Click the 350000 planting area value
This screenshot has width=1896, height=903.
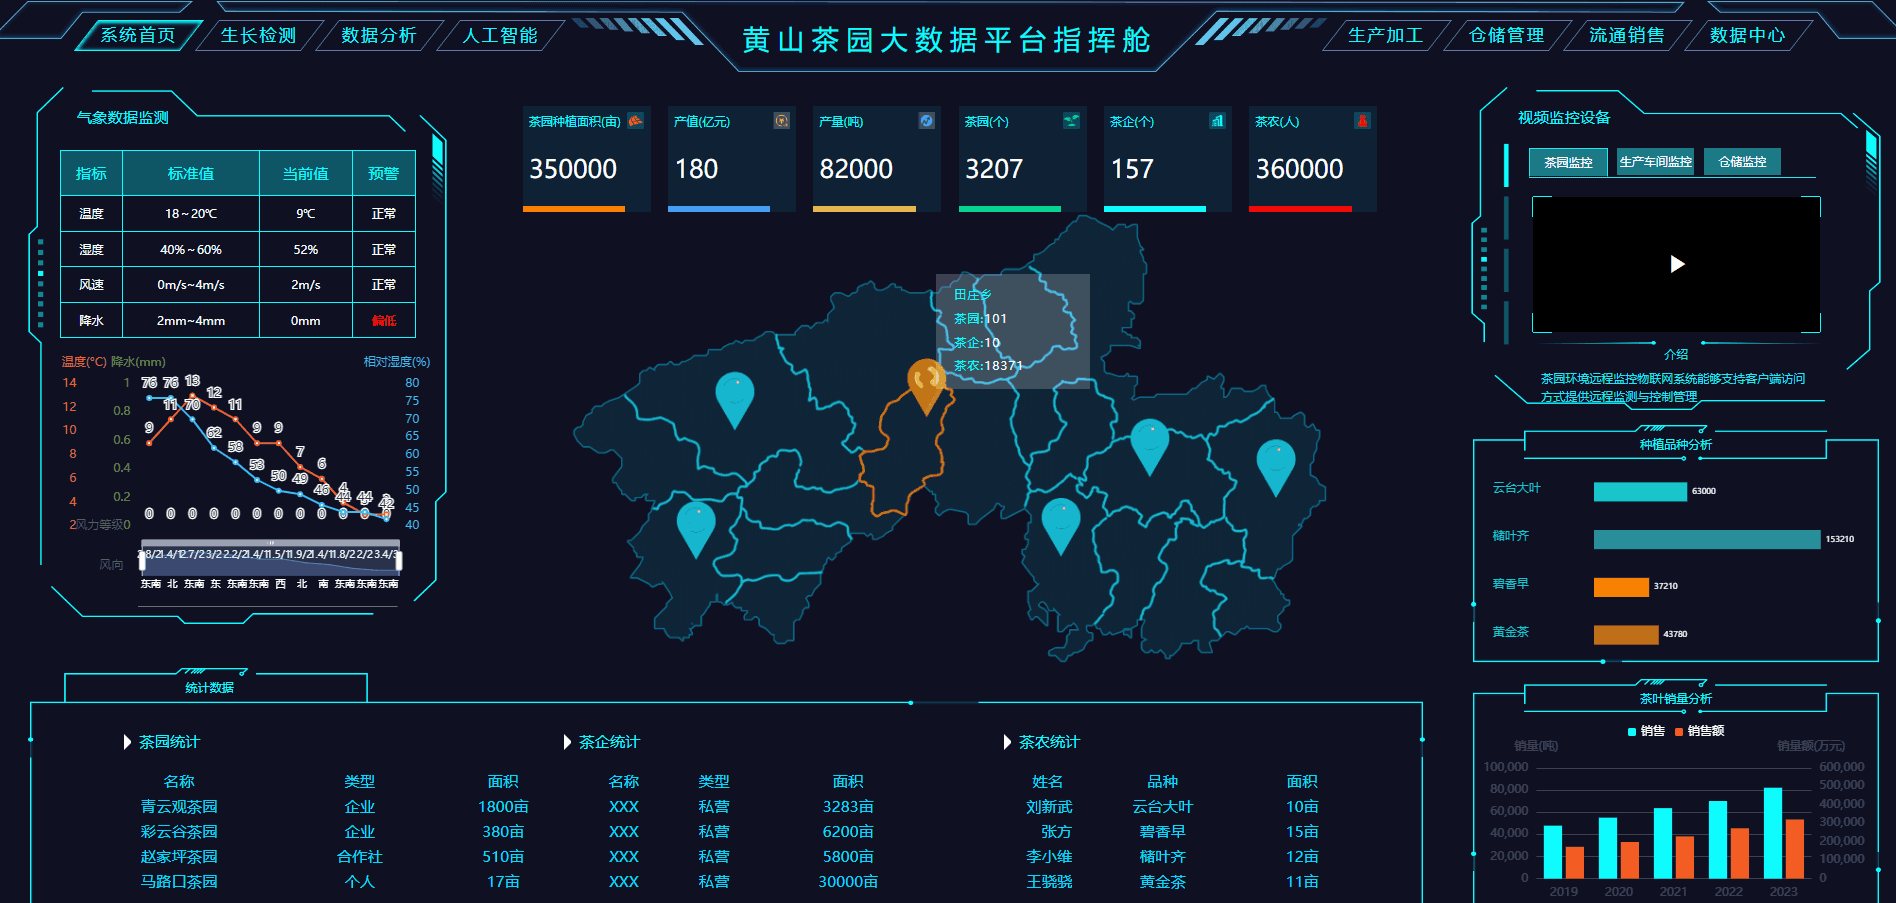(x=573, y=169)
